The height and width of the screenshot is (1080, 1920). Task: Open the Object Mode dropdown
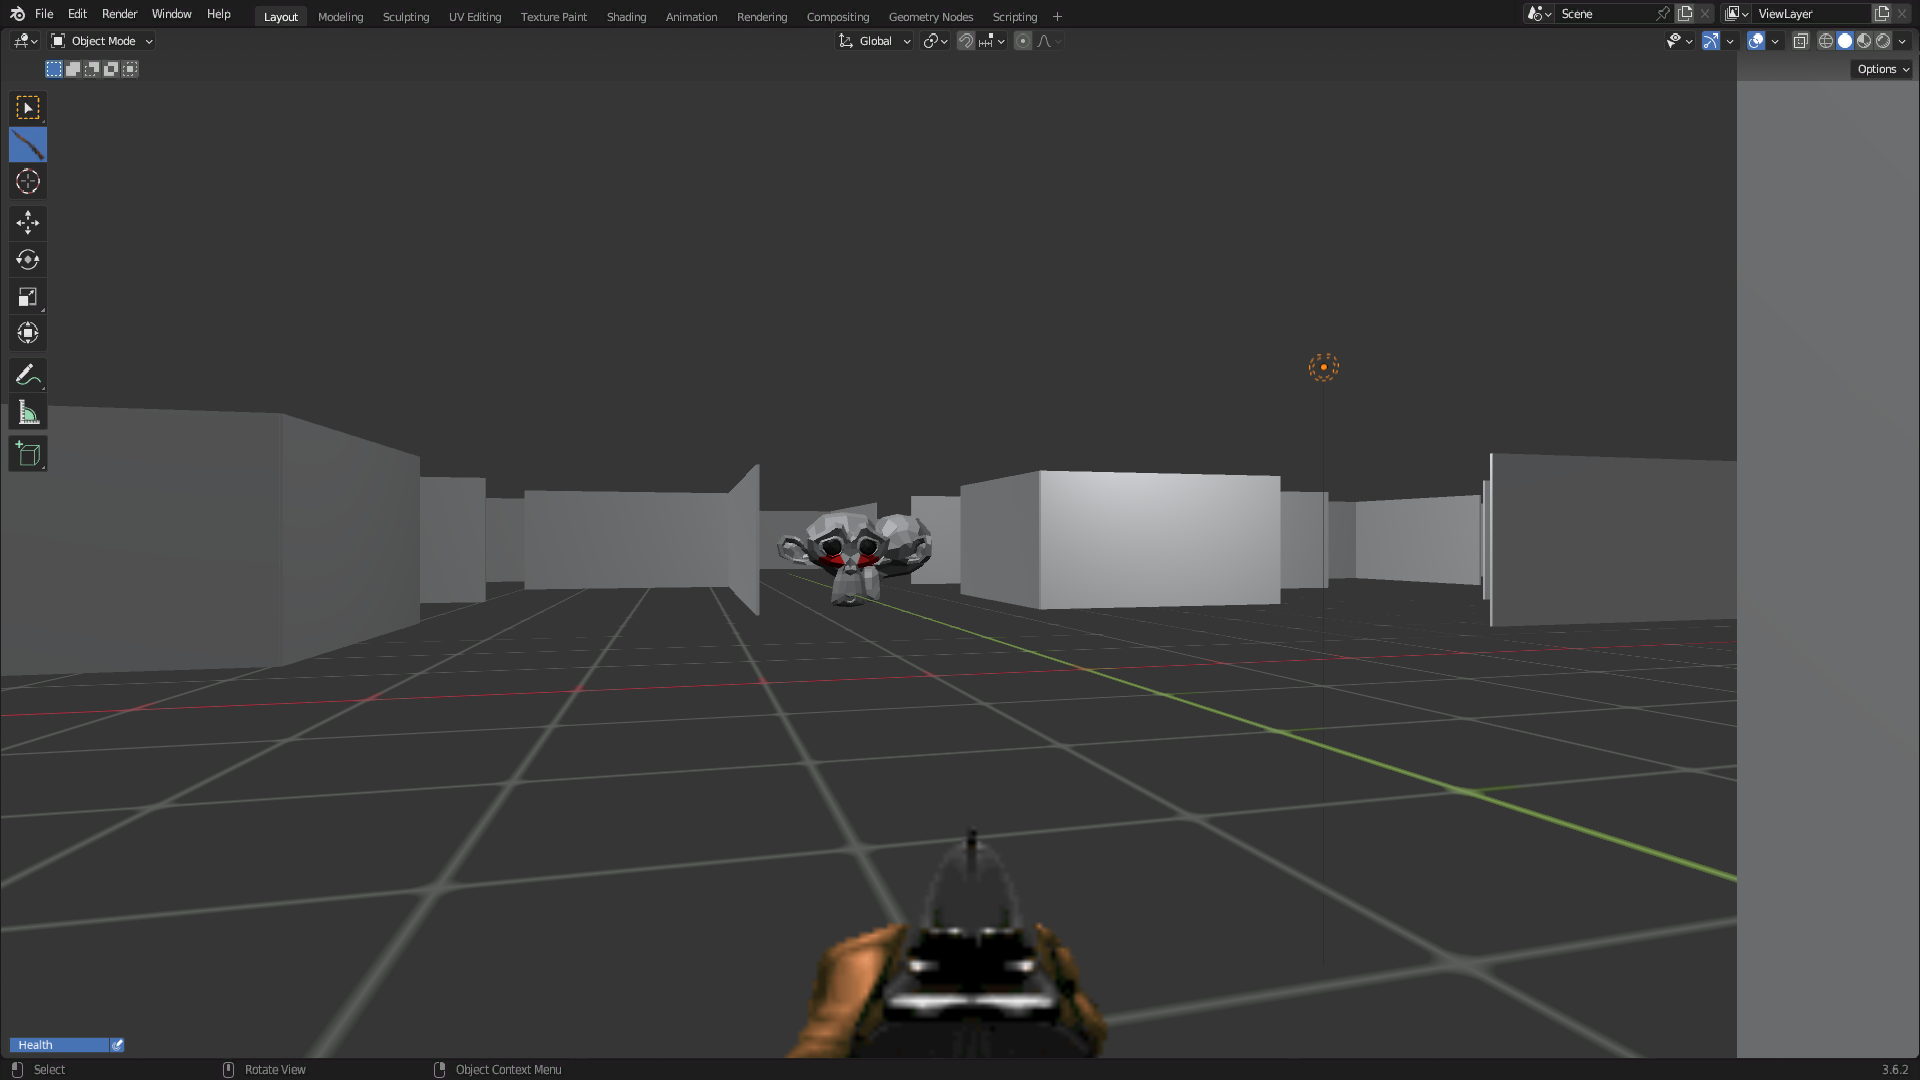pyautogui.click(x=102, y=41)
